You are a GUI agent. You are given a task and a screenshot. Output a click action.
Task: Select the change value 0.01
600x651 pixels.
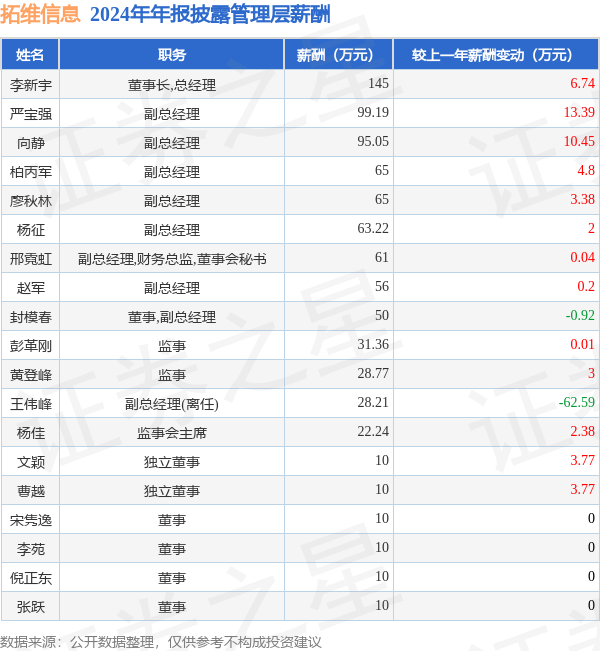click(x=582, y=345)
